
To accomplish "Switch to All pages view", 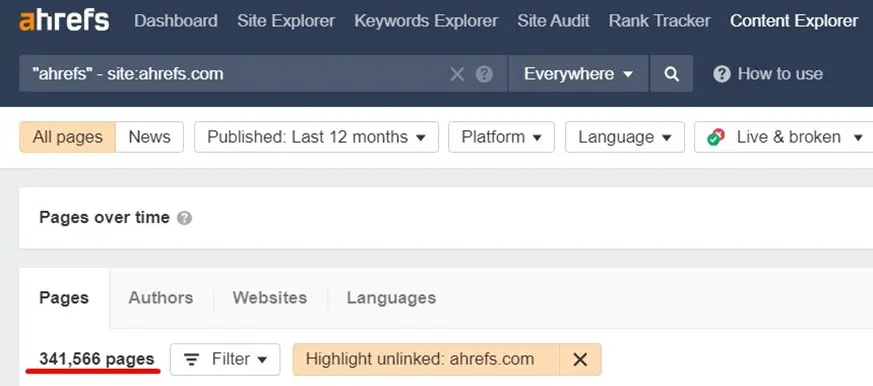I will (x=67, y=137).
